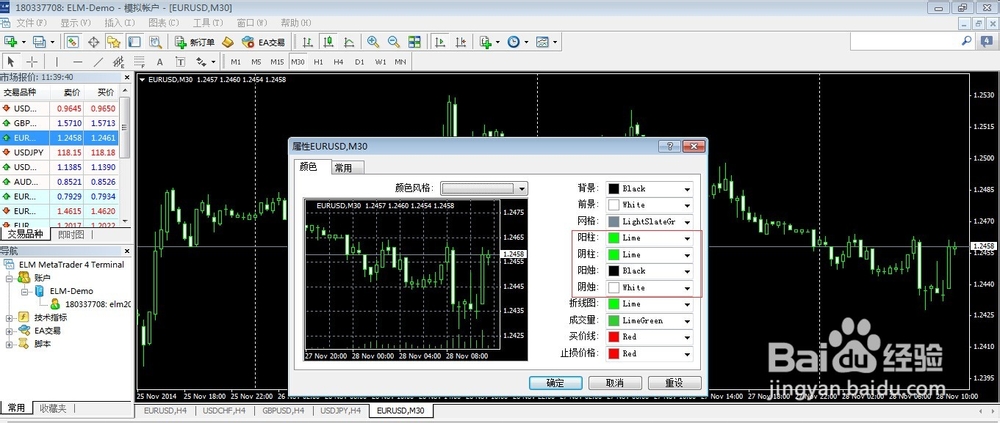Switch chart to candlesticks icon
This screenshot has height=423, width=1000.
coord(328,42)
